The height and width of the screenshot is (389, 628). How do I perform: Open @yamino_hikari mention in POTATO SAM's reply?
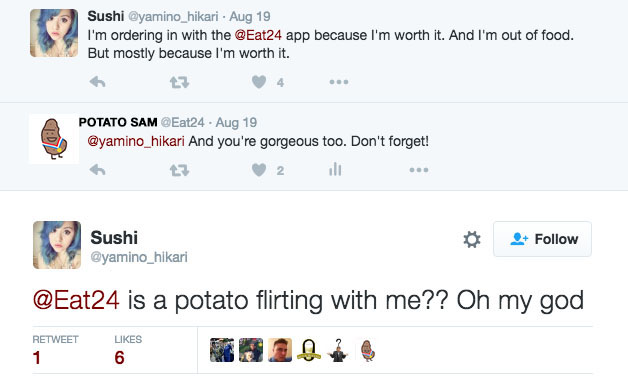click(136, 141)
